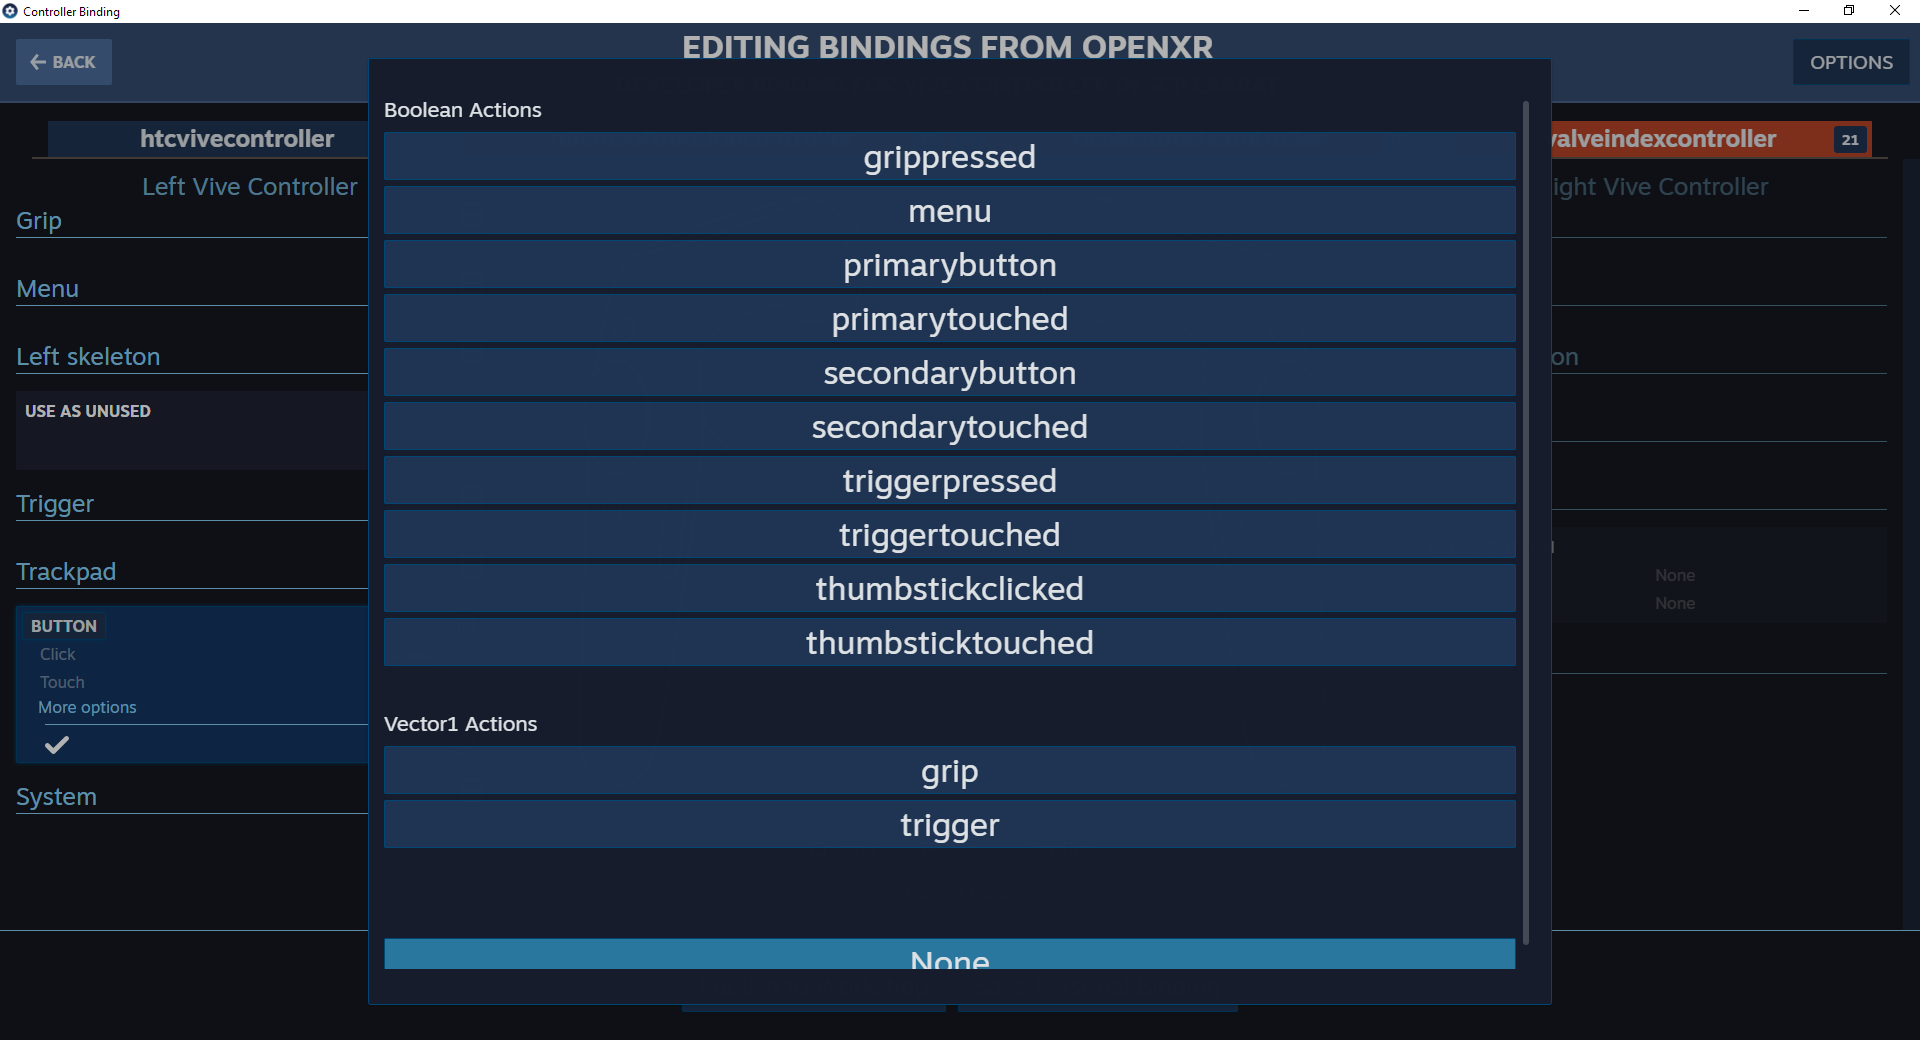Select the Click input under Button
Screen dimensions: 1920x1040
tap(58, 654)
